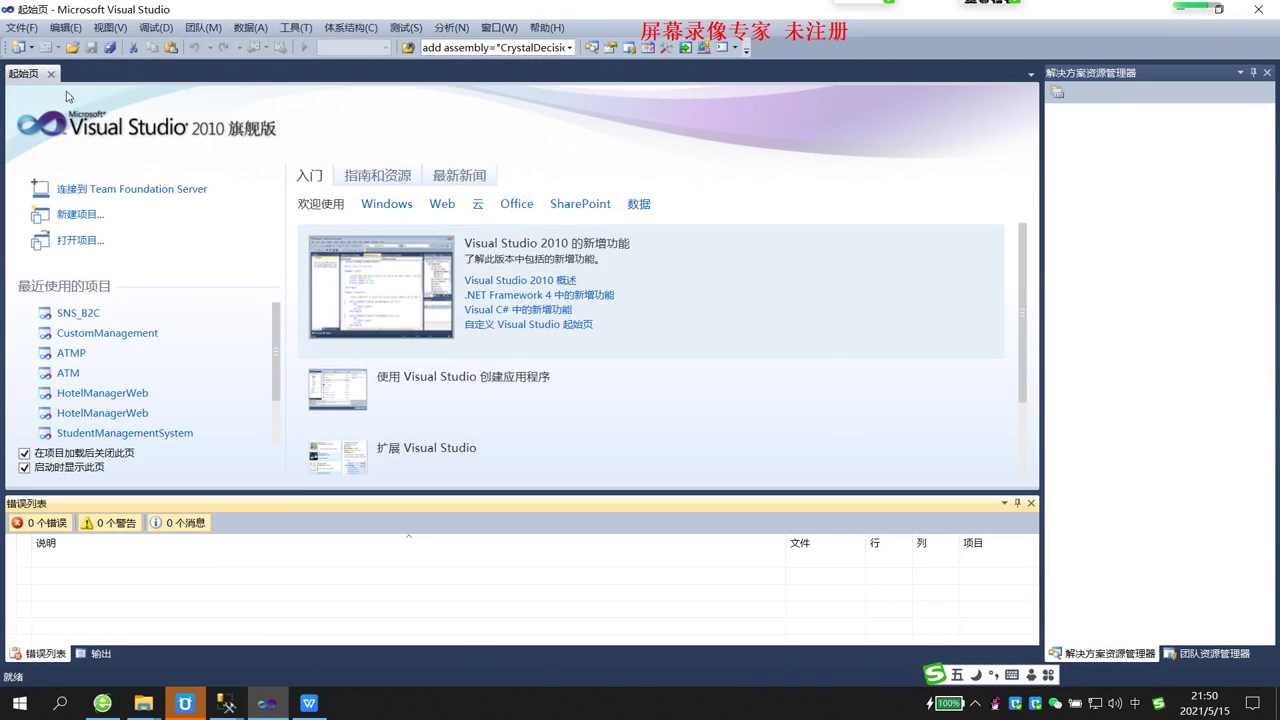Click the Start Debugging play icon
The height and width of the screenshot is (720, 1280).
click(304, 47)
